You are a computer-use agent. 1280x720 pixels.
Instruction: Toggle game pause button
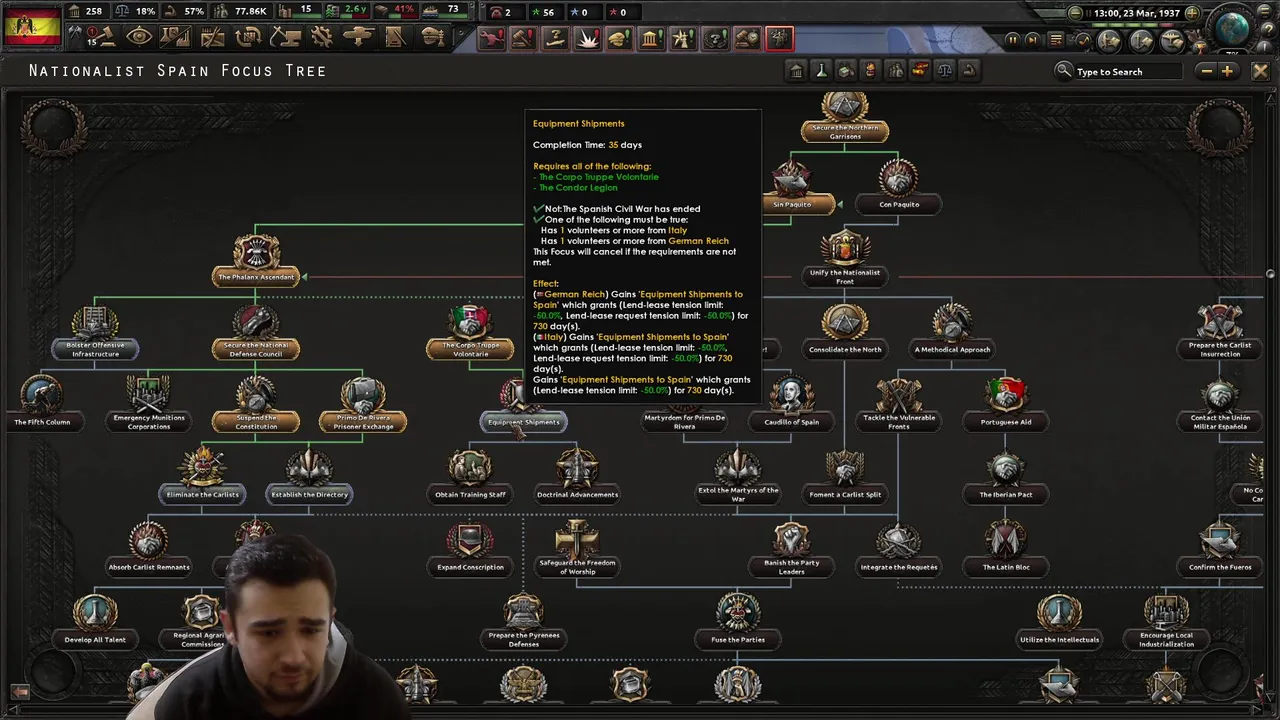(1012, 40)
